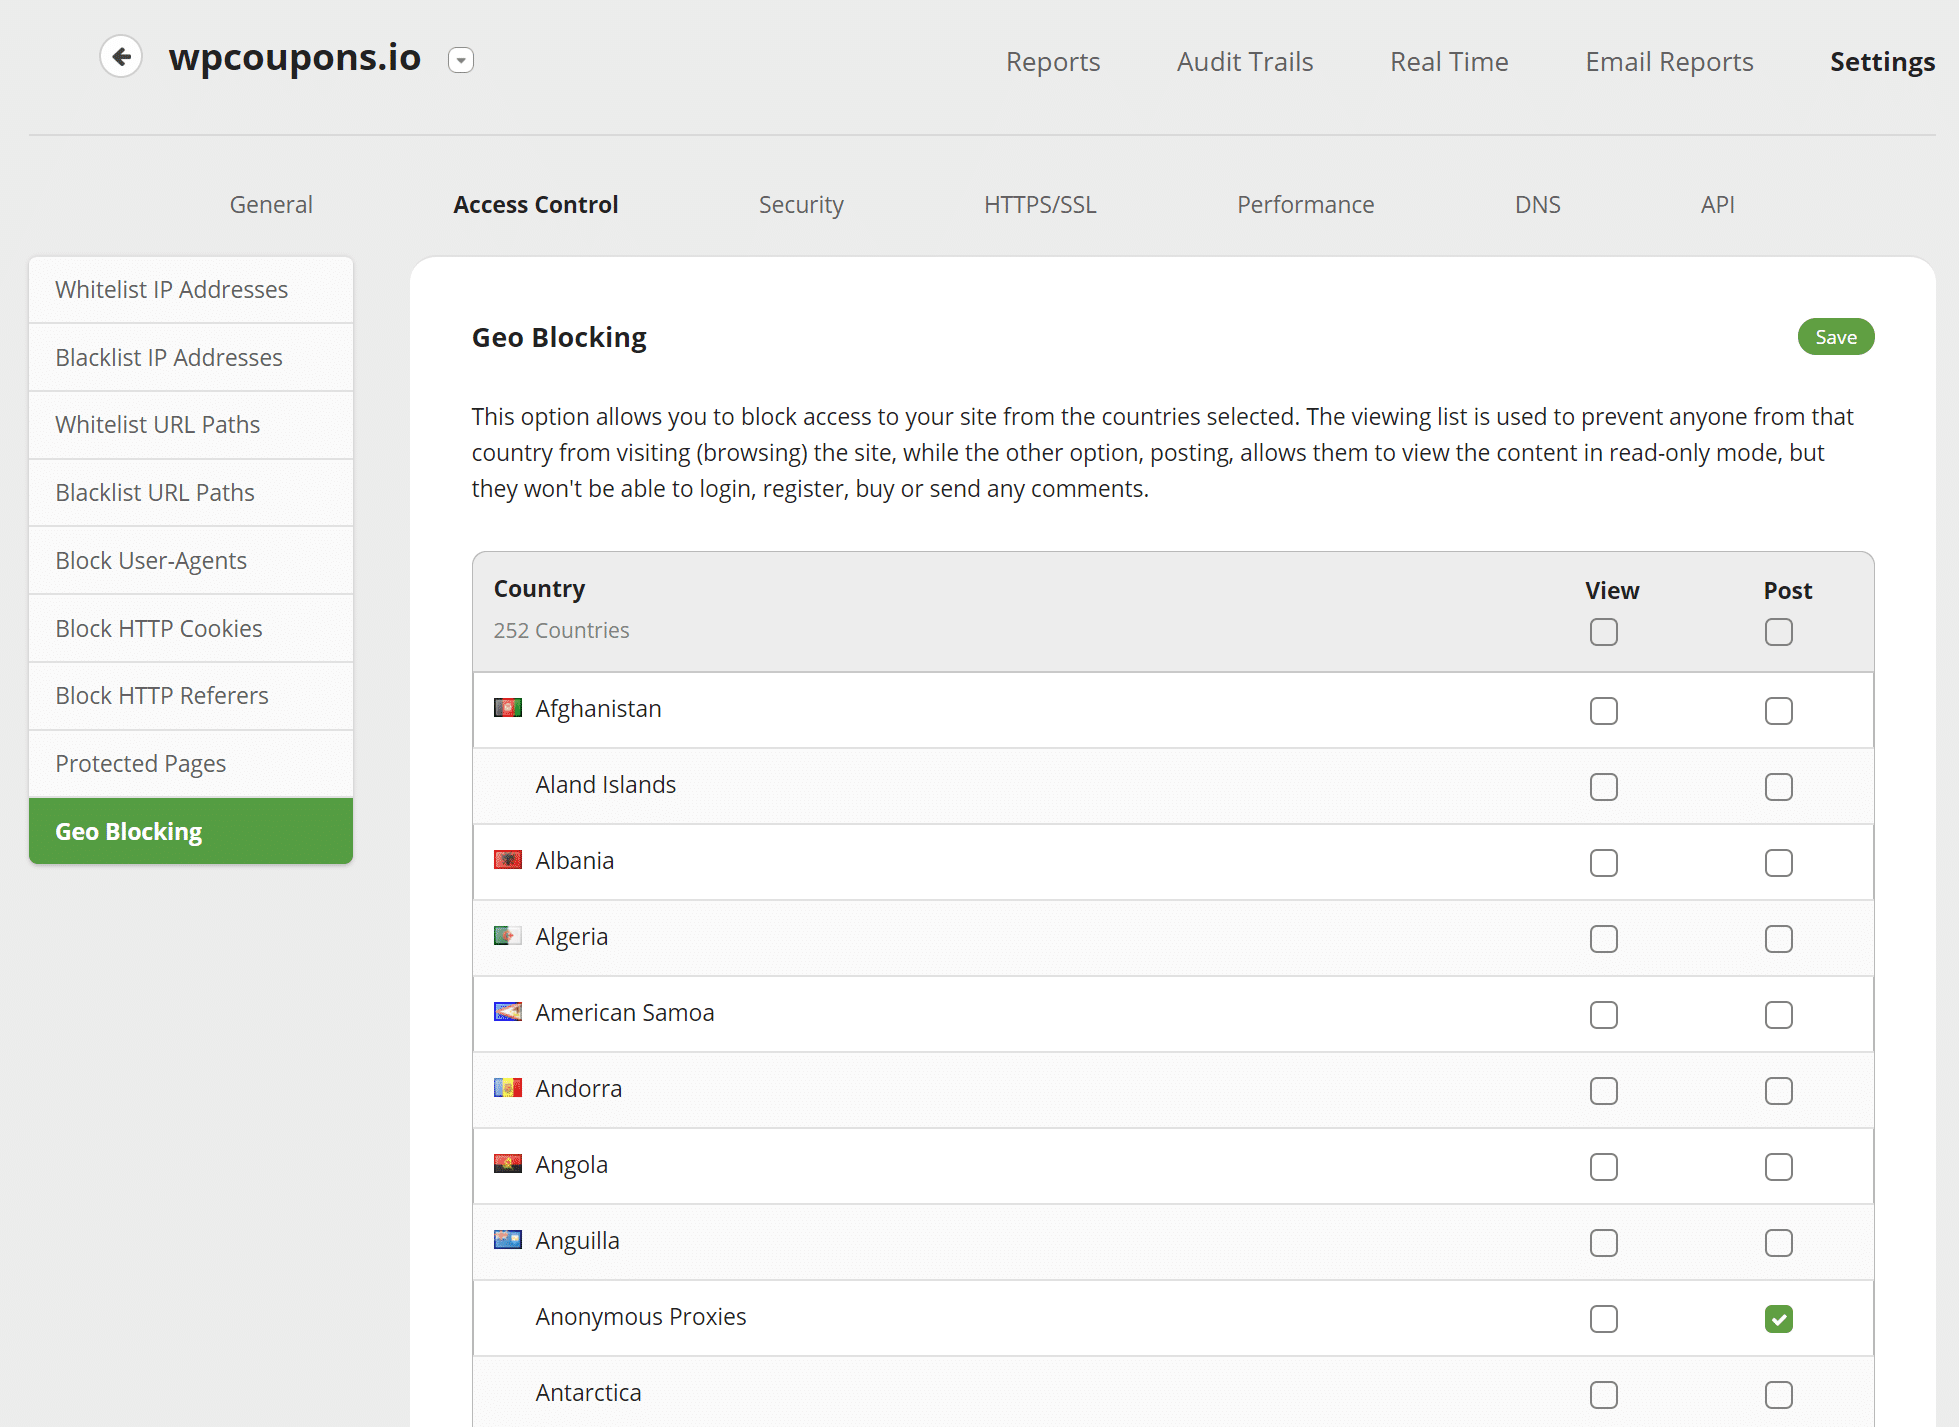Image resolution: width=1959 pixels, height=1427 pixels.
Task: Save the Geo Blocking settings
Action: (x=1836, y=338)
